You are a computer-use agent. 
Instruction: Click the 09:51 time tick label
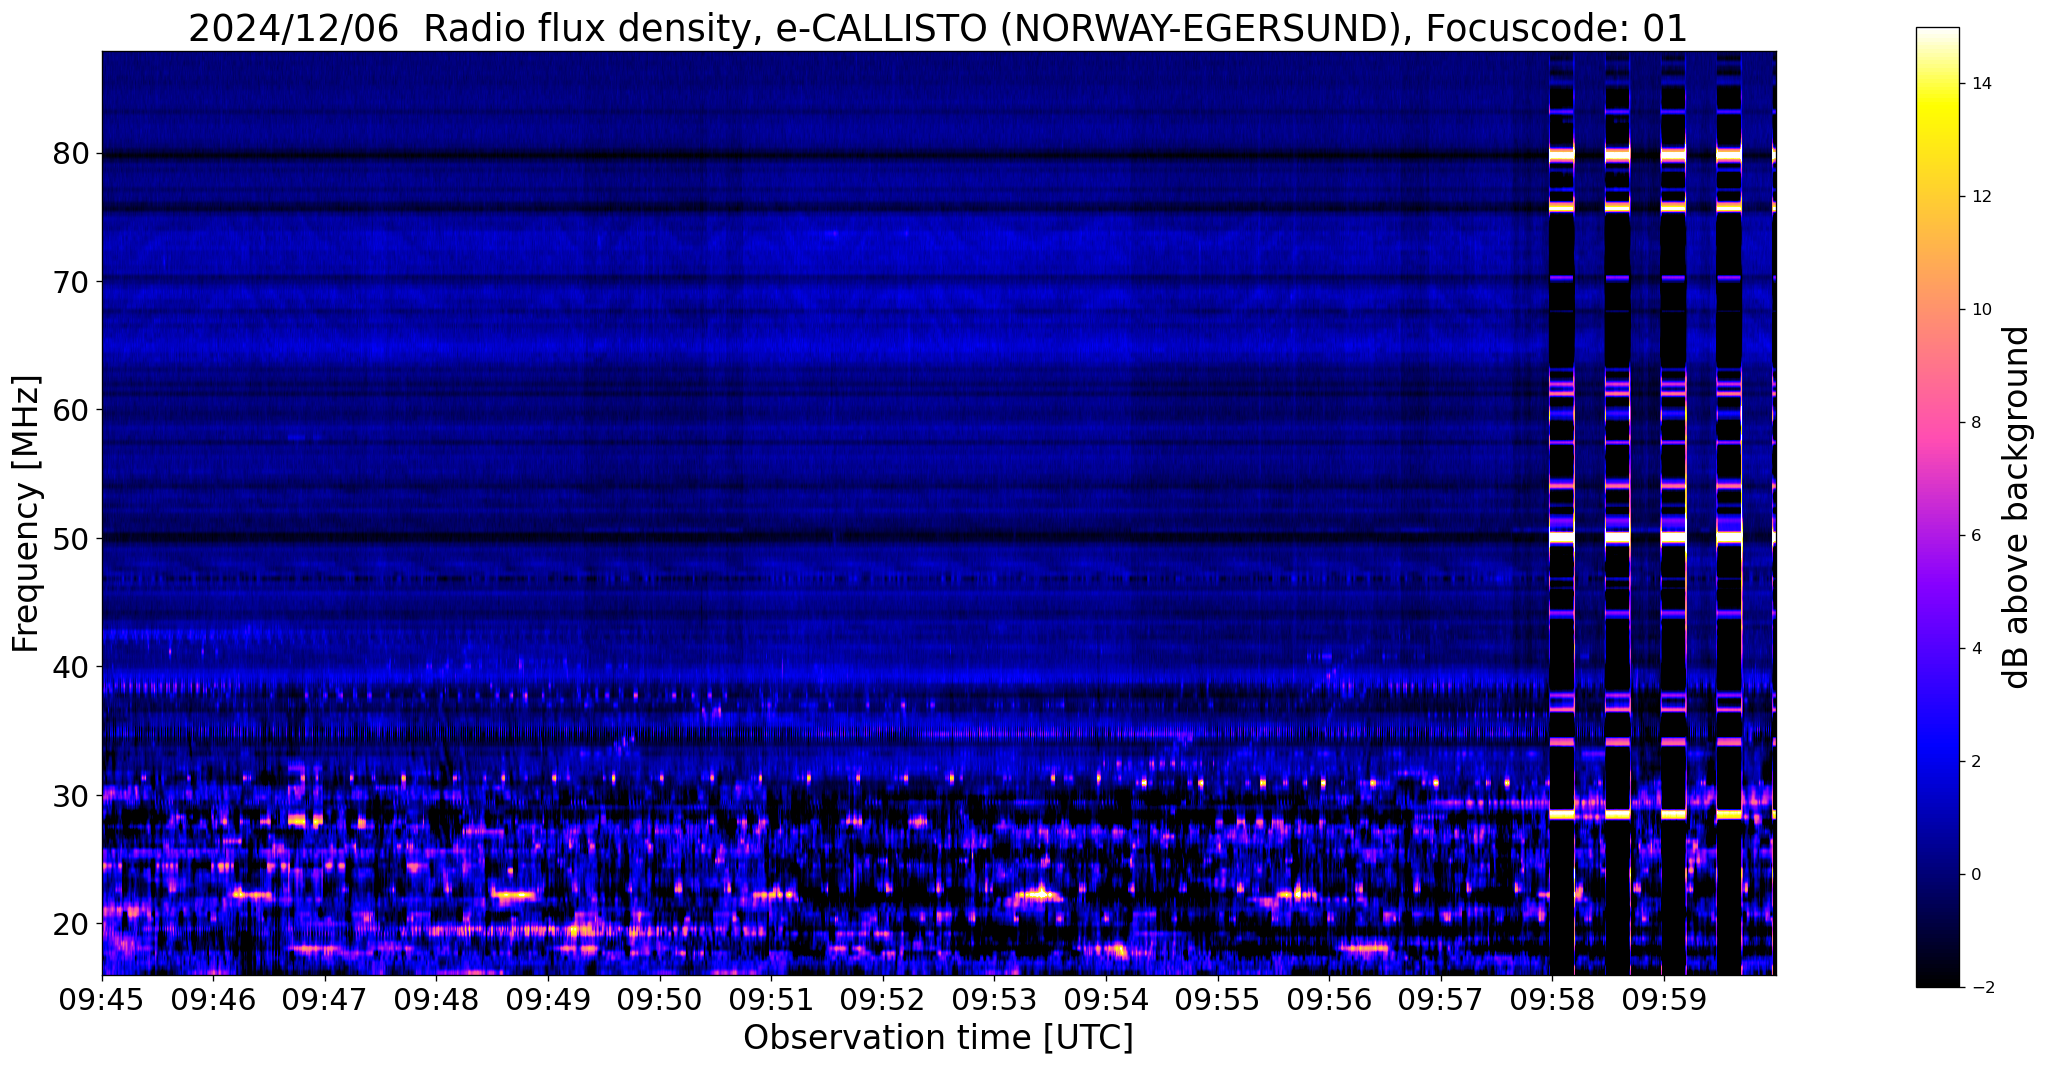[x=771, y=1000]
